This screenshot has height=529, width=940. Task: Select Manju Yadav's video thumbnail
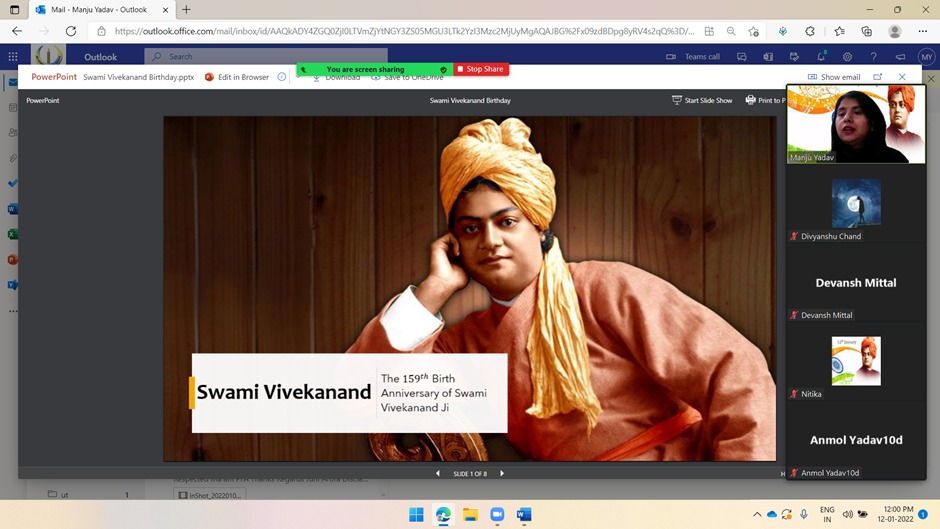(x=856, y=124)
